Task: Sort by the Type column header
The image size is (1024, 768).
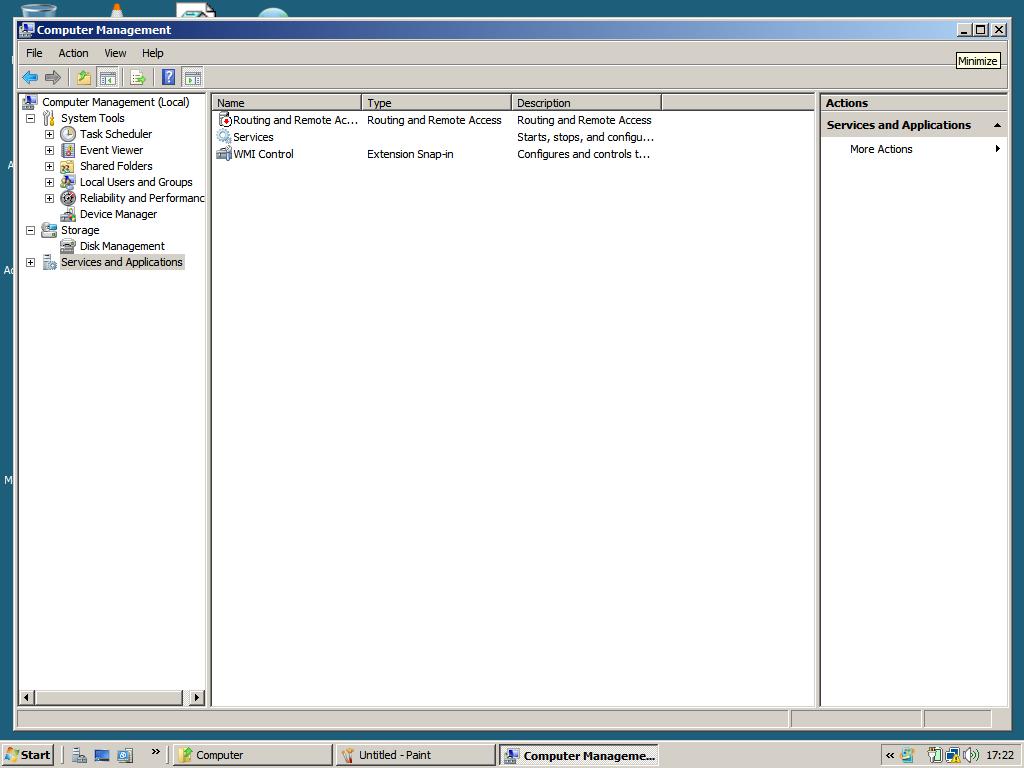Action: pyautogui.click(x=436, y=103)
